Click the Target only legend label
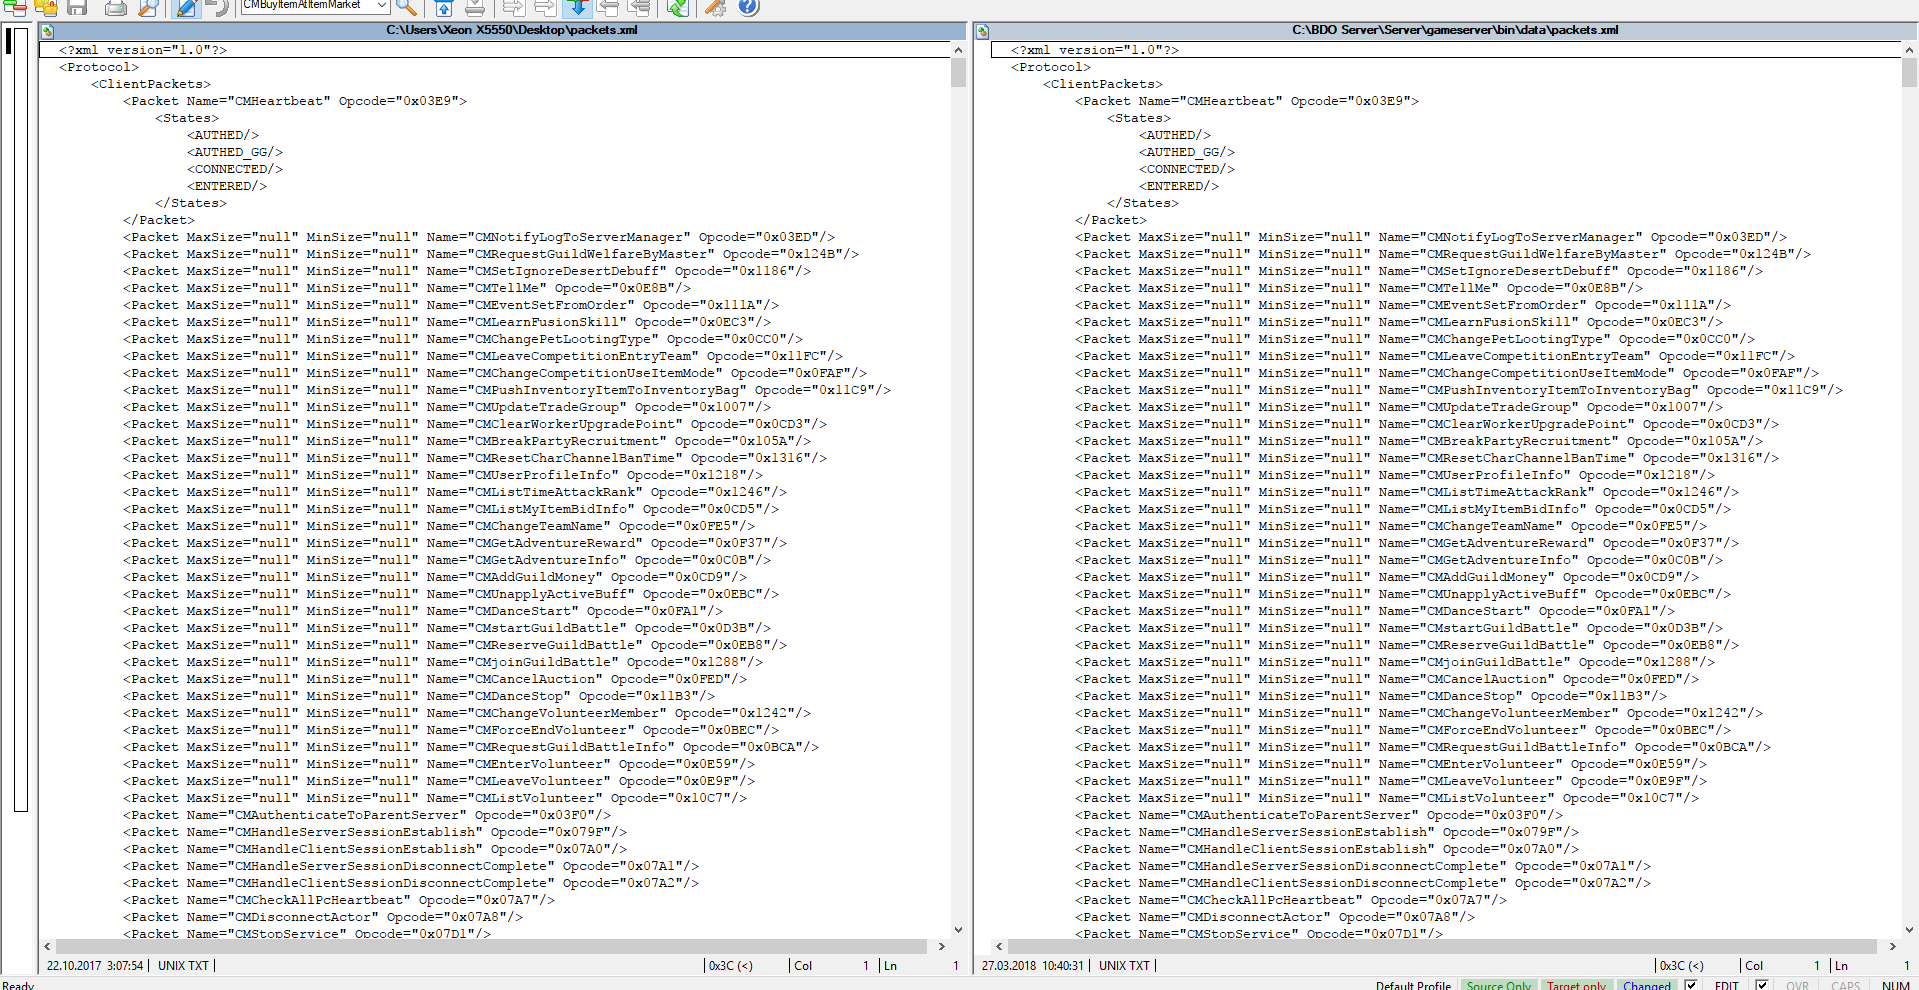The height and width of the screenshot is (990, 1919). coord(1576,985)
